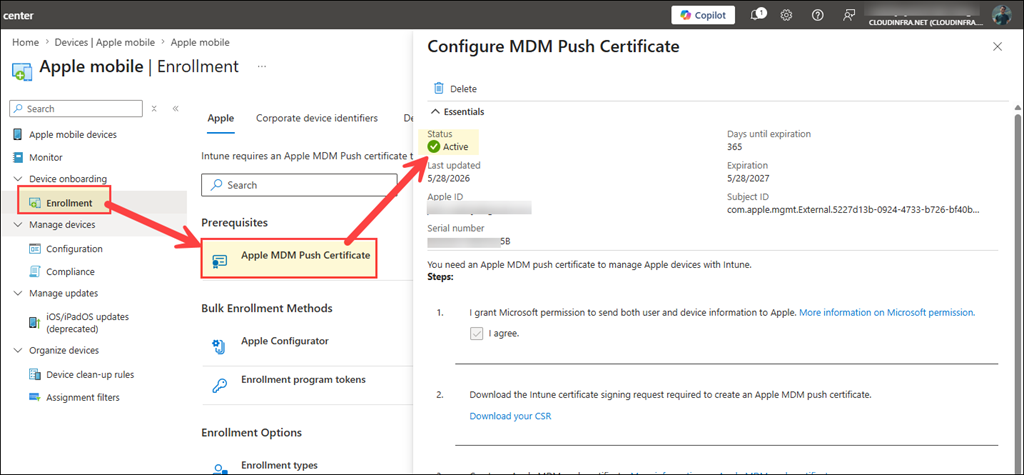
Task: Open the ellipsis menu beside Enrollment title
Action: tap(262, 67)
